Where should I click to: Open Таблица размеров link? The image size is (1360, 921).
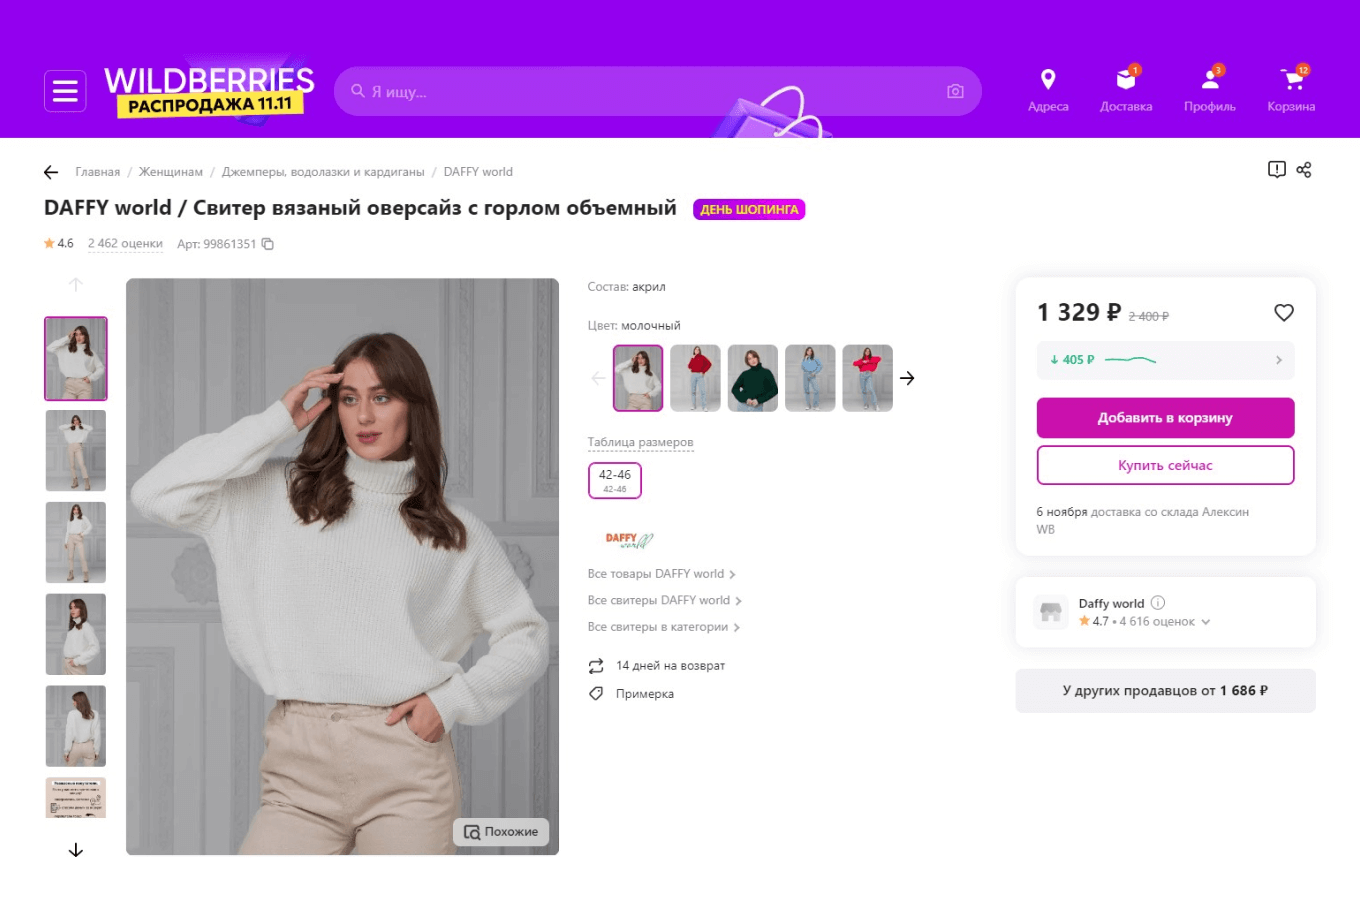coord(640,442)
